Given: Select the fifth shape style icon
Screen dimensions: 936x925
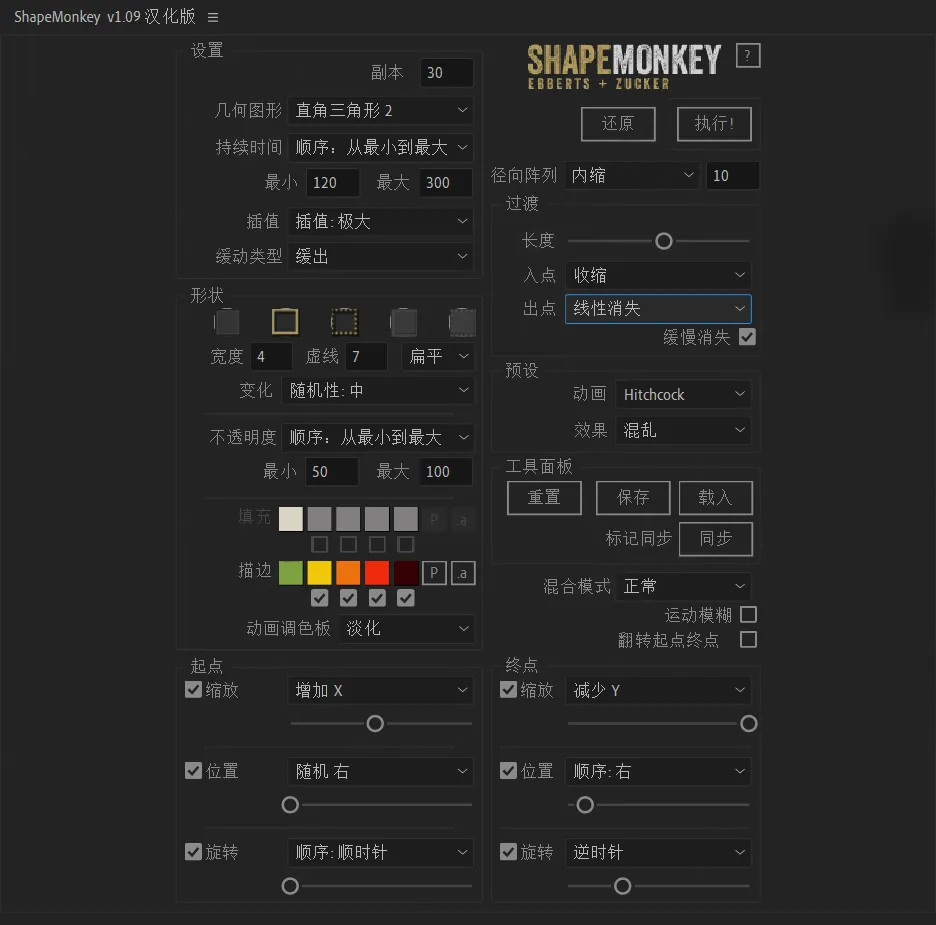Looking at the screenshot, I should point(462,322).
